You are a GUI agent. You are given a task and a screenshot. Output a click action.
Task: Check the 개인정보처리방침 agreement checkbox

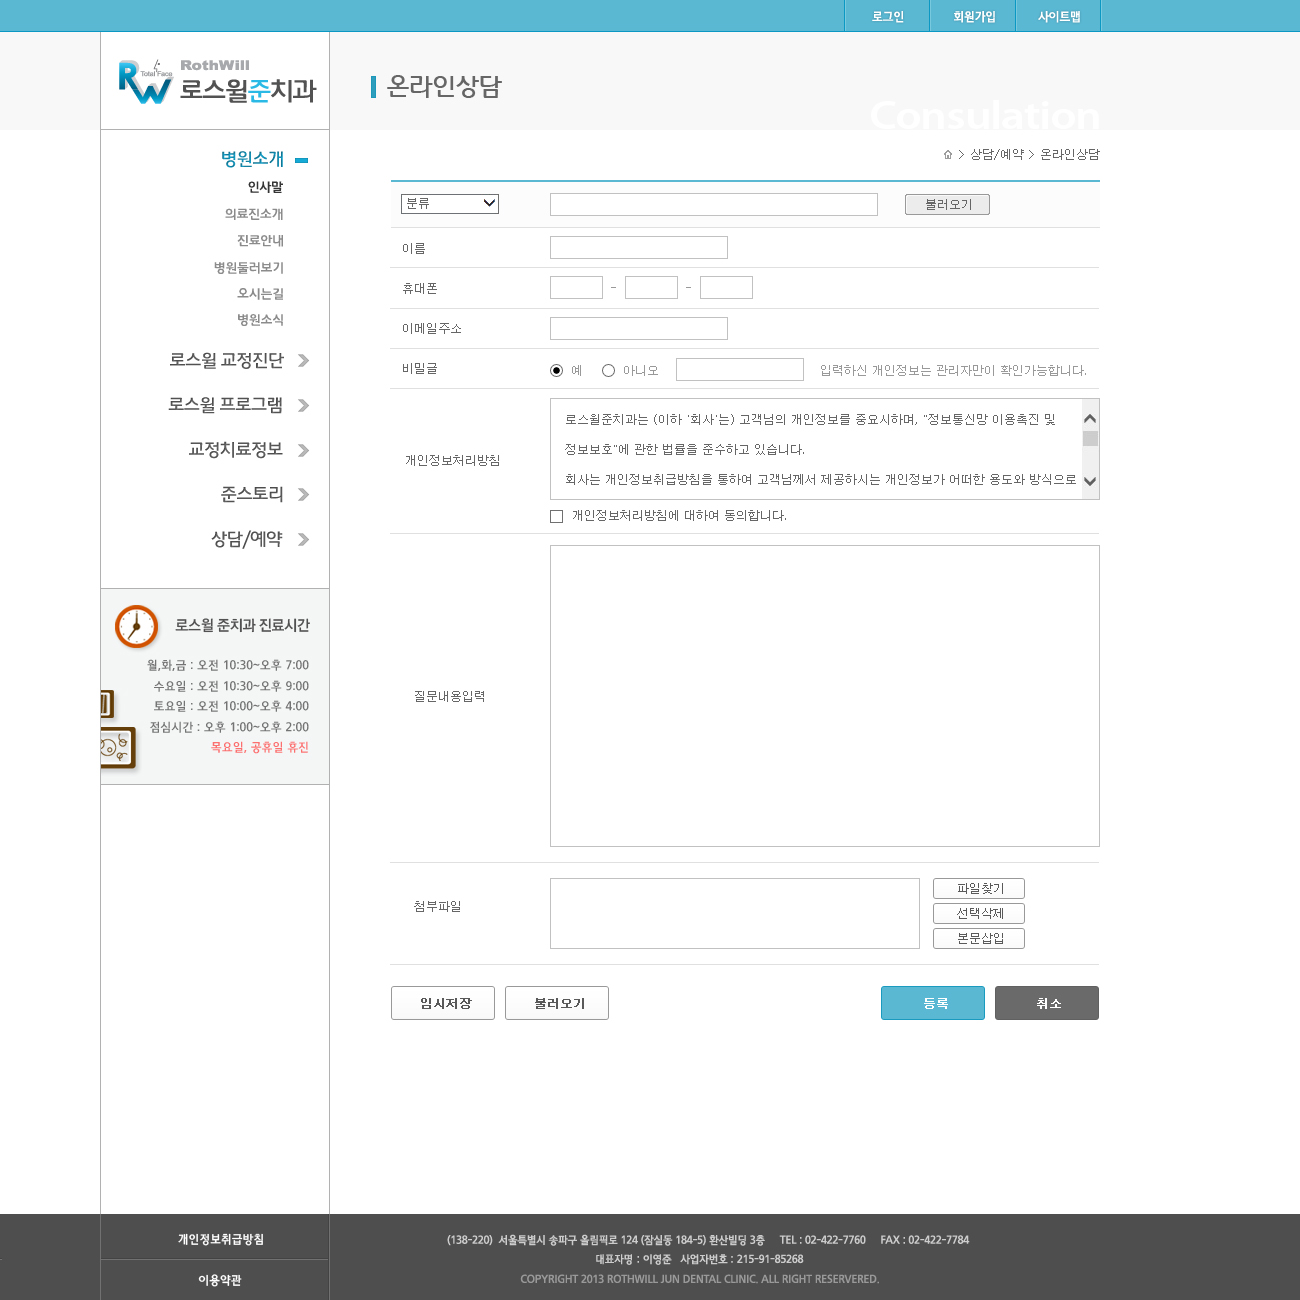tap(557, 517)
